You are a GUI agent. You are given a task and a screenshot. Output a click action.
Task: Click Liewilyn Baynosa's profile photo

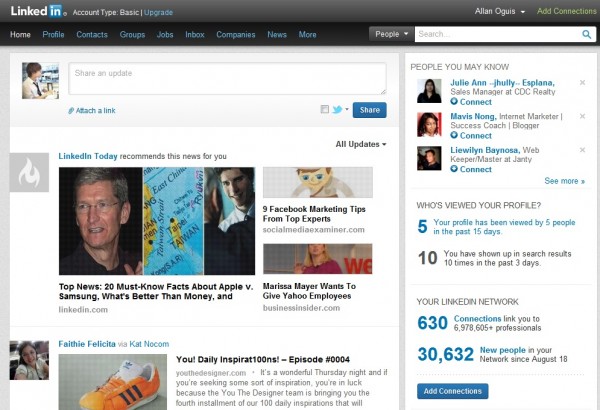429,158
